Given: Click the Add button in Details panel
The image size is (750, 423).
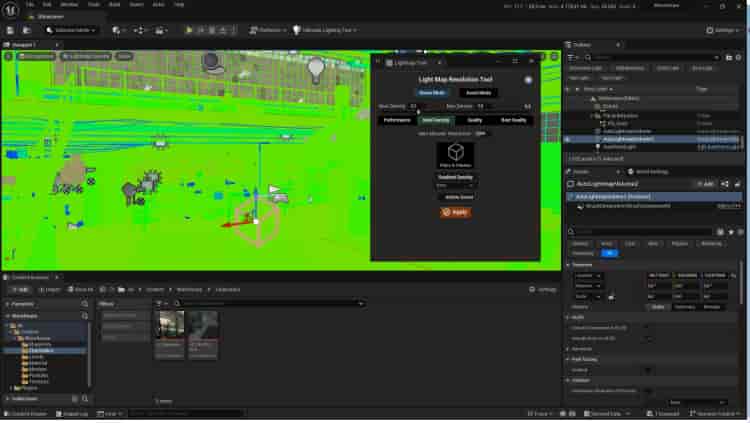Looking at the screenshot, I should click(706, 184).
